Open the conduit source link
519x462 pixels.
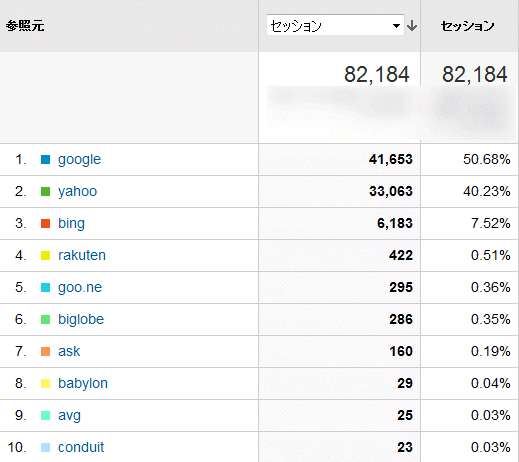(81, 447)
